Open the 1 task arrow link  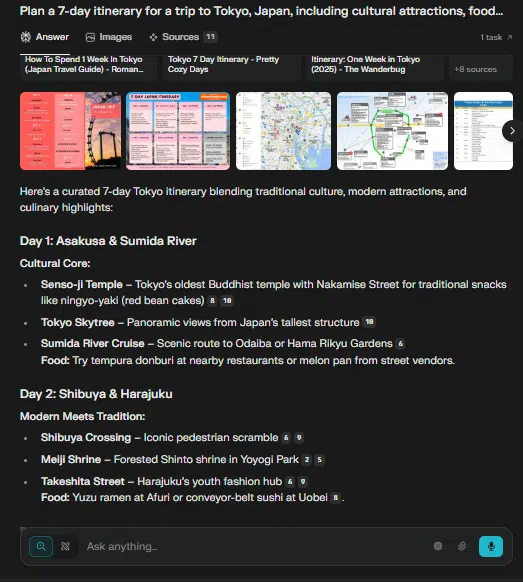496,37
